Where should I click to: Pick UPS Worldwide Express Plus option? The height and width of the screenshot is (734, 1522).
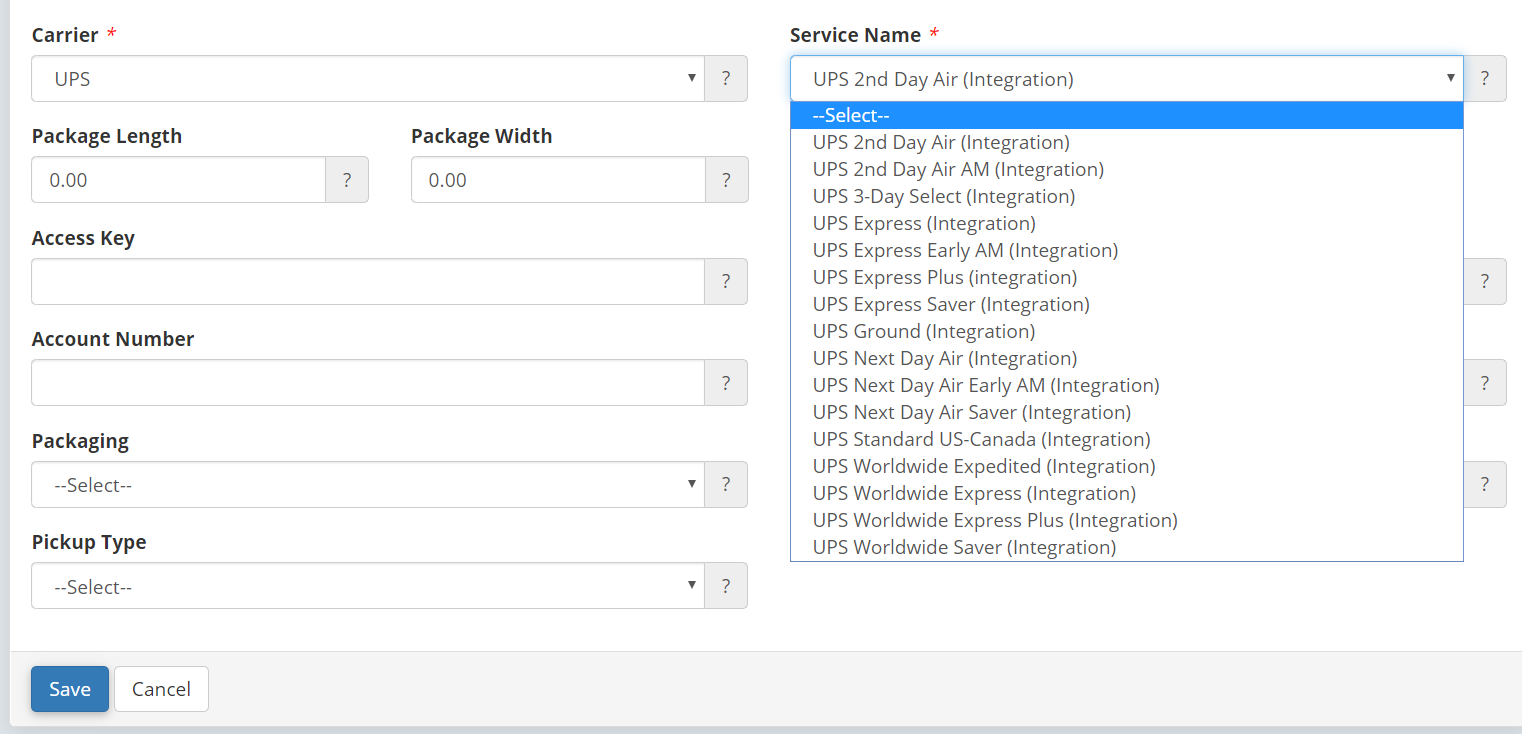[994, 520]
